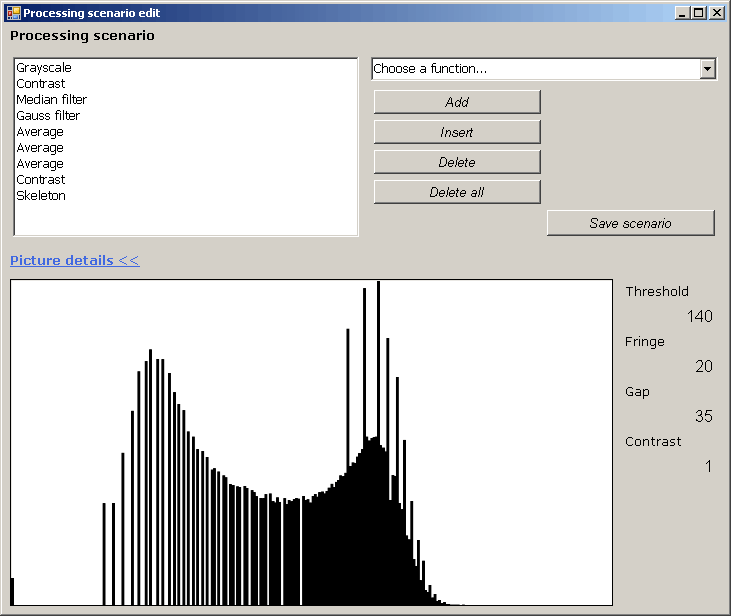Click the Contrast value 1
The image size is (731, 616).
[x=708, y=466]
